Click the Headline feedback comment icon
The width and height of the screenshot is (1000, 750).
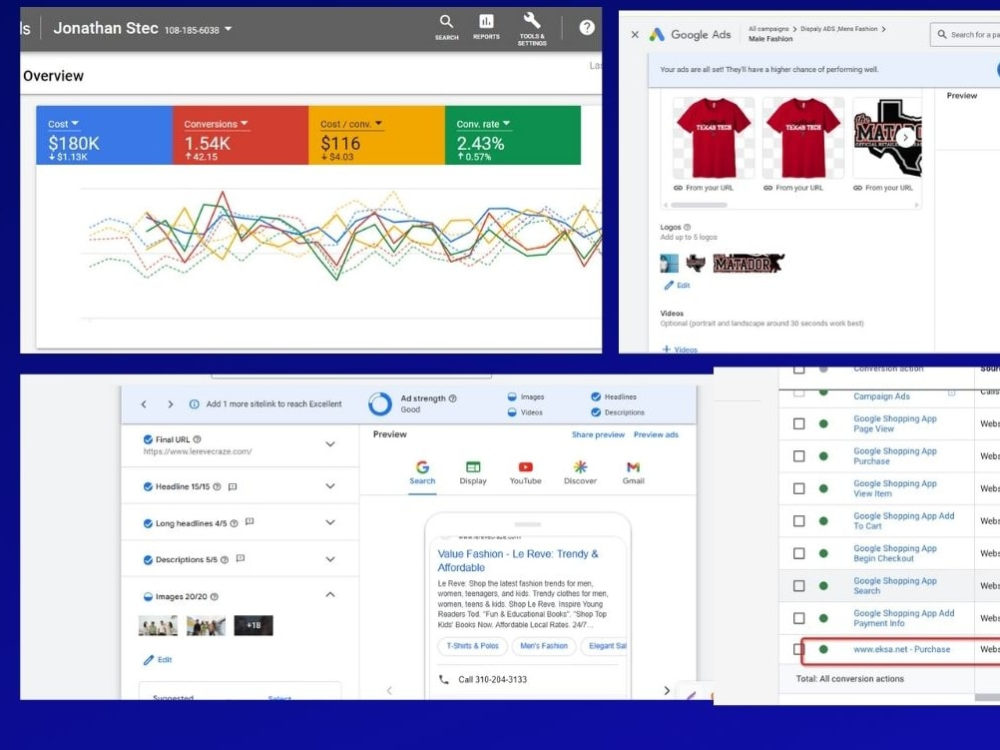pos(233,487)
